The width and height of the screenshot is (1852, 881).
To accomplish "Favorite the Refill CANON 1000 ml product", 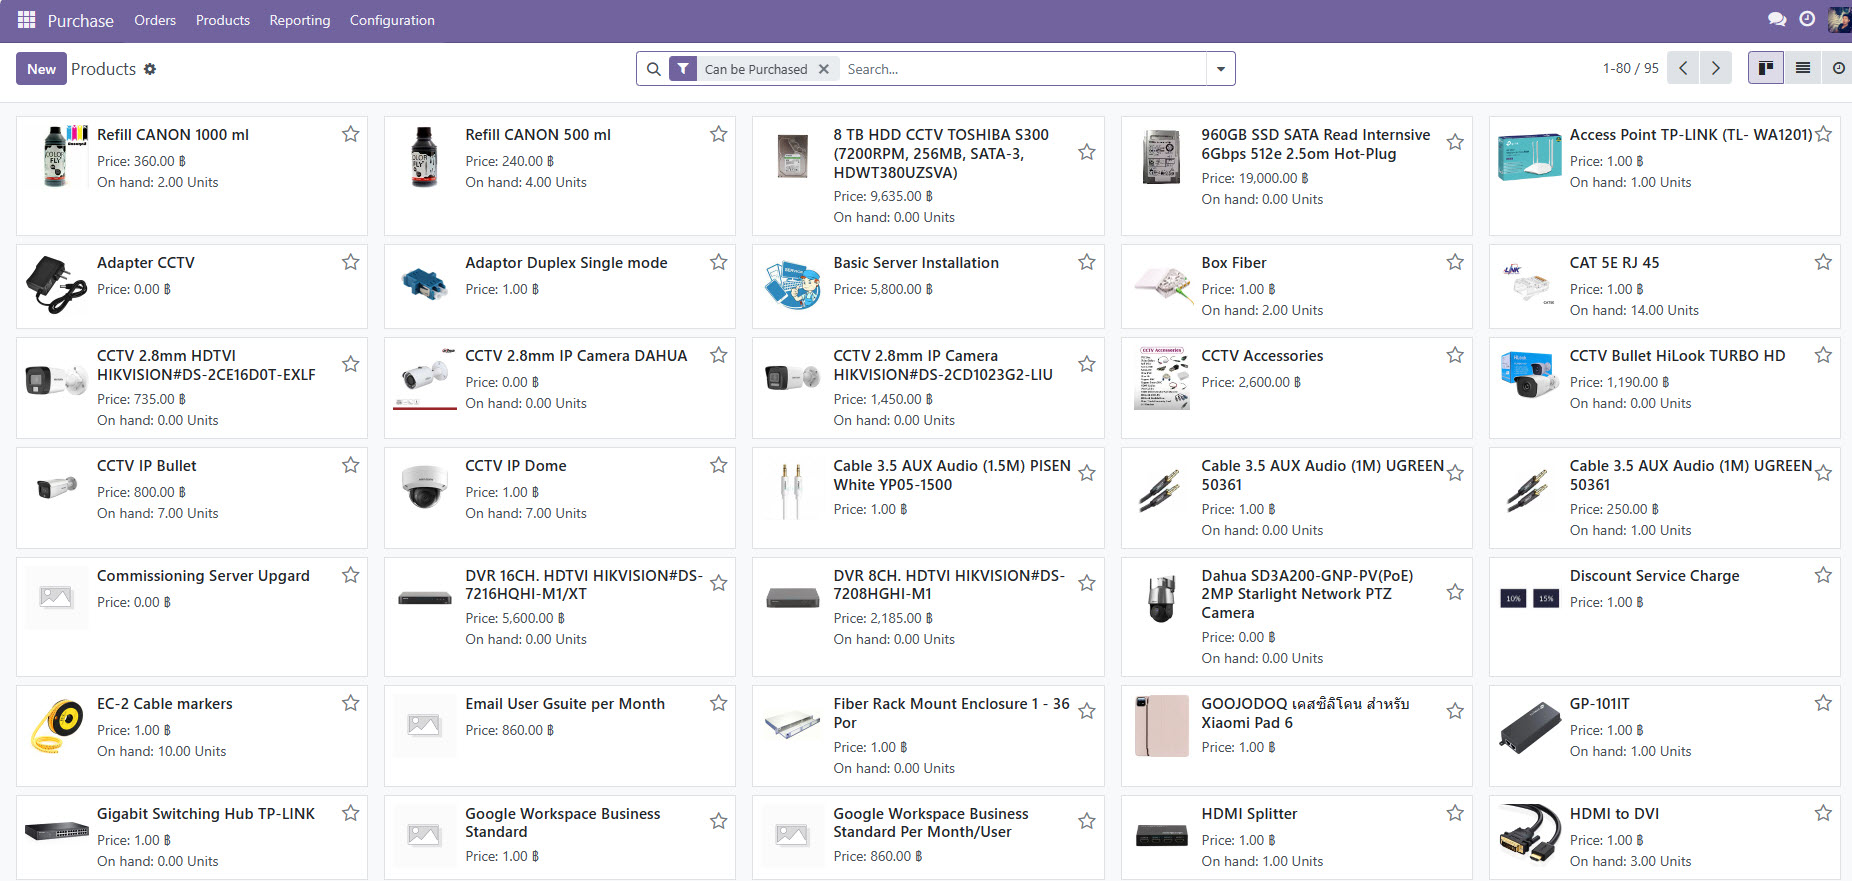I will (x=351, y=134).
